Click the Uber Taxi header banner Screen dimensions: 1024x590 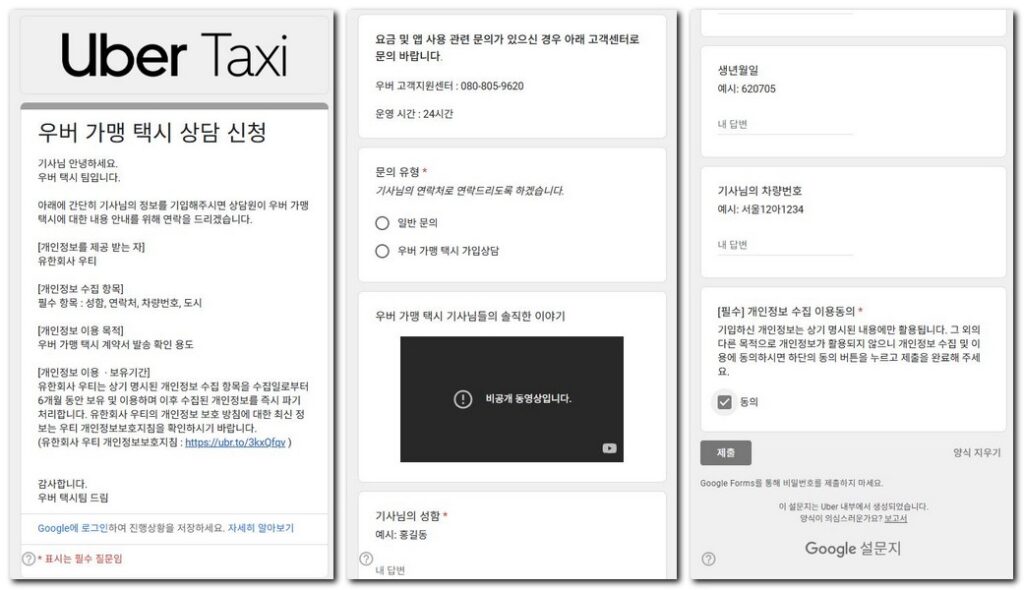click(174, 56)
